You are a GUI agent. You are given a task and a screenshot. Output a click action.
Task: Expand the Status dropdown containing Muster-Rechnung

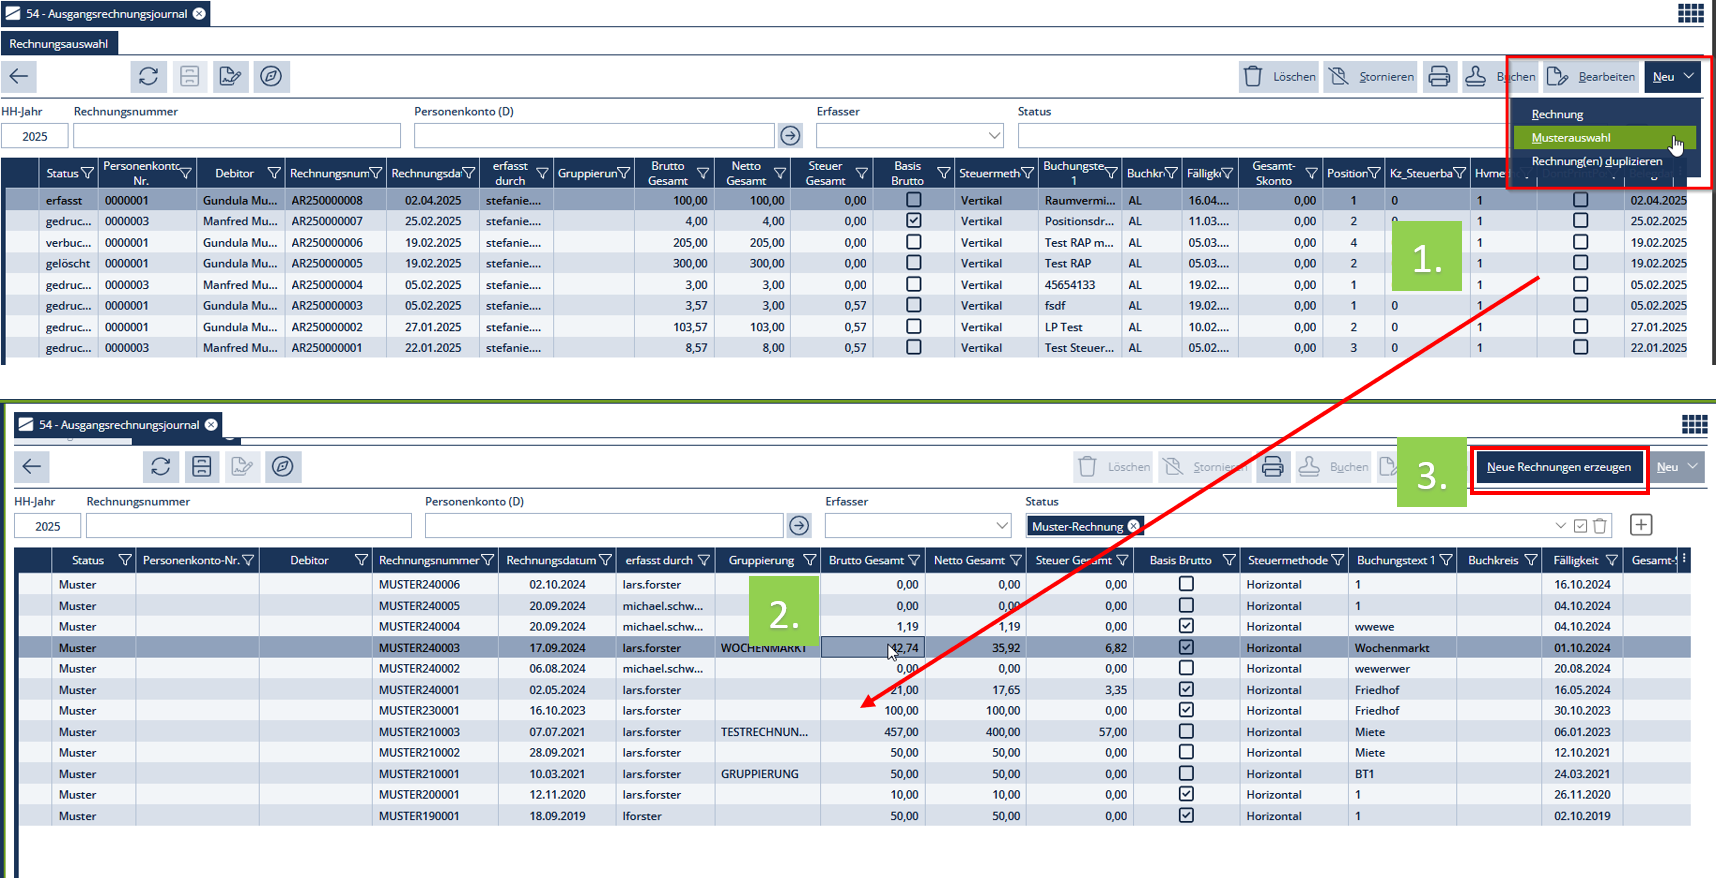tap(1560, 526)
